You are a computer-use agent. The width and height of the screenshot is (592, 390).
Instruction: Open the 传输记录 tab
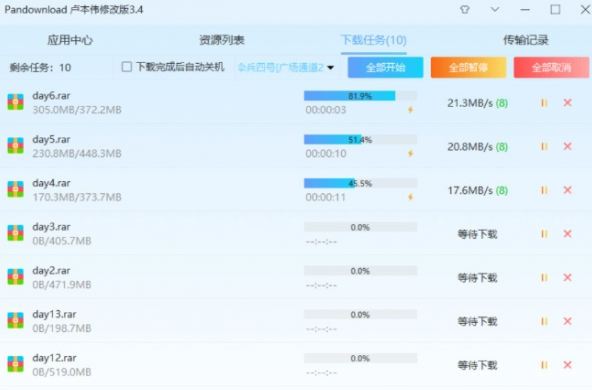click(526, 40)
